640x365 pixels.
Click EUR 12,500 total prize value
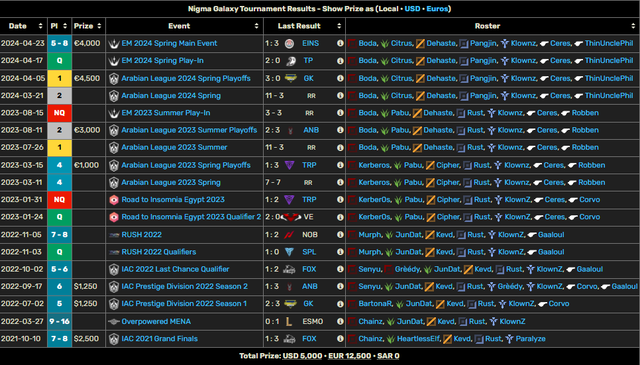coord(349,356)
